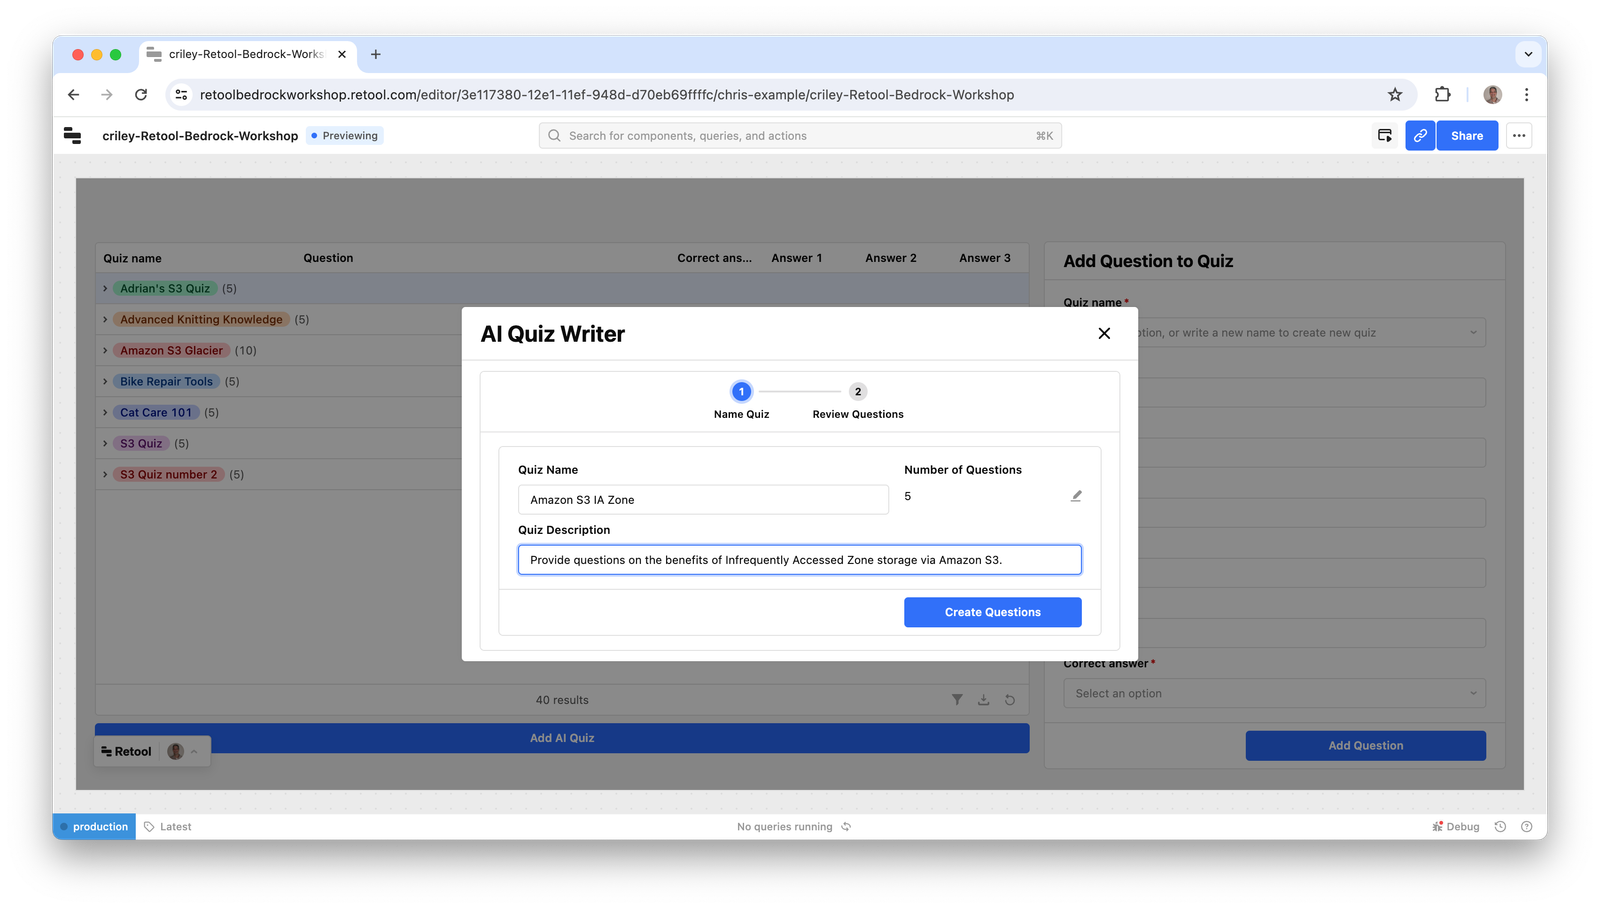This screenshot has width=1600, height=909.
Task: Bookmark this page with star icon
Action: point(1395,95)
